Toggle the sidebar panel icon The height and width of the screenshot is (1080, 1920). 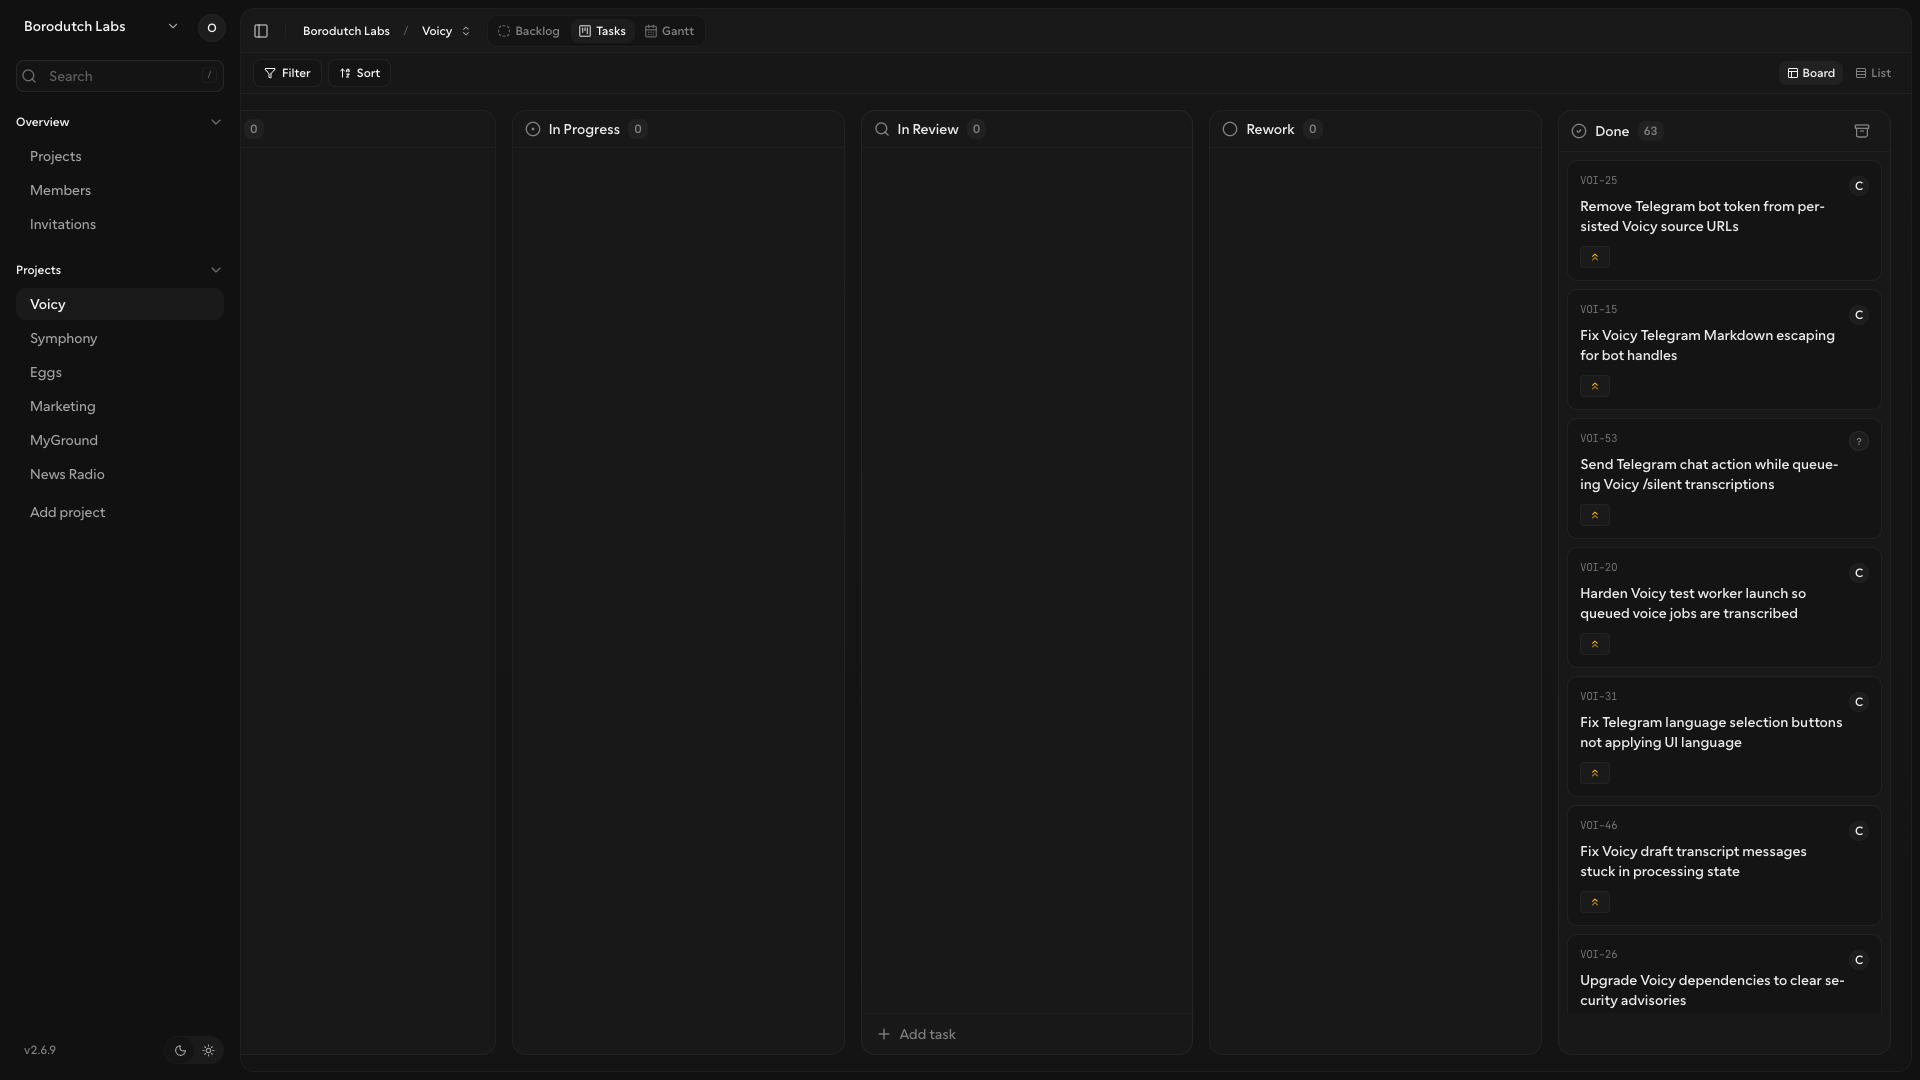(261, 31)
